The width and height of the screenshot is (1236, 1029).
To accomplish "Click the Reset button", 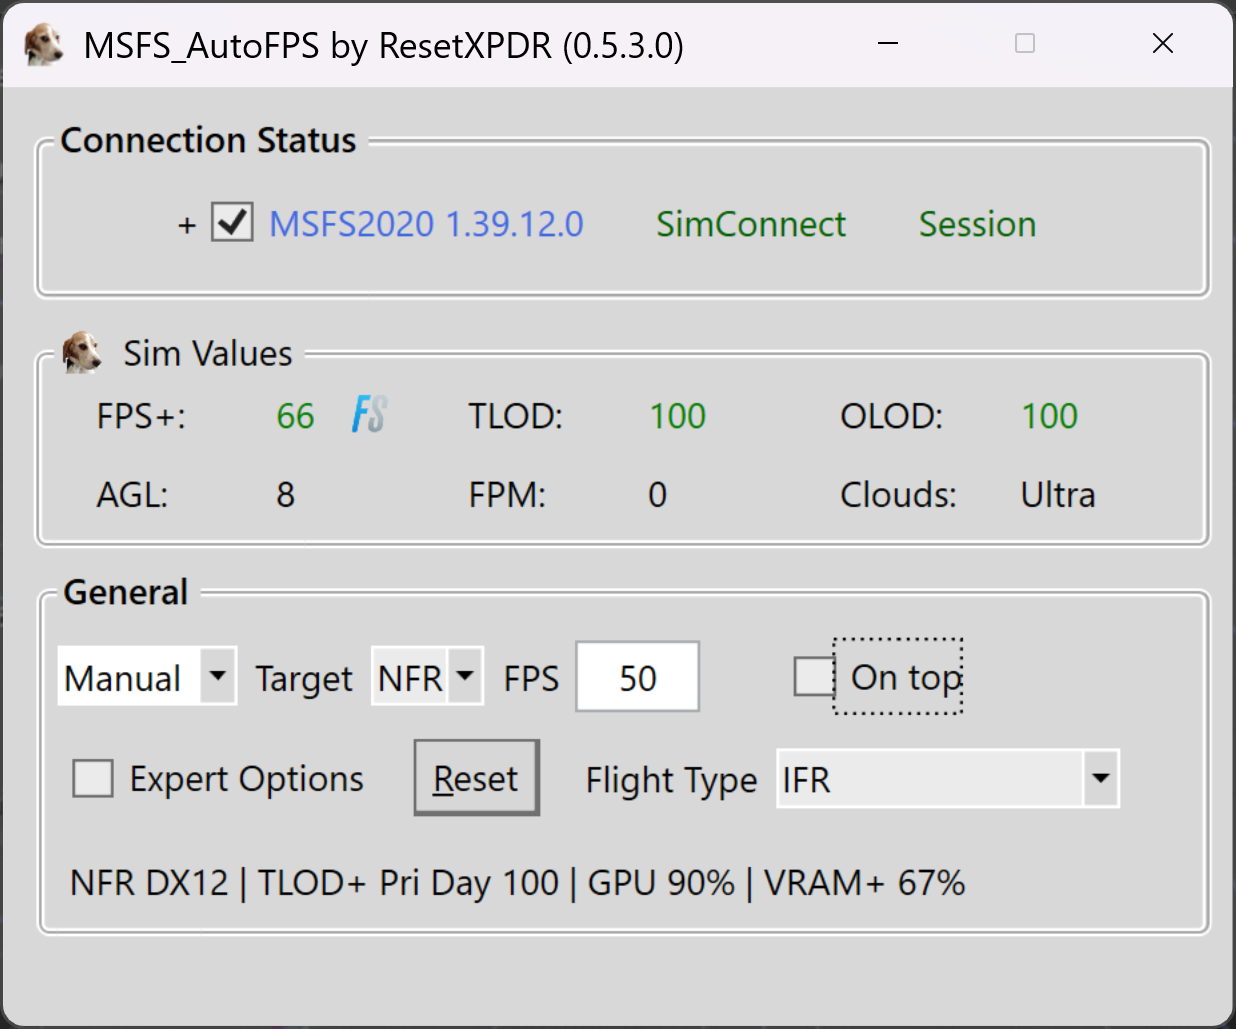I will (x=477, y=778).
